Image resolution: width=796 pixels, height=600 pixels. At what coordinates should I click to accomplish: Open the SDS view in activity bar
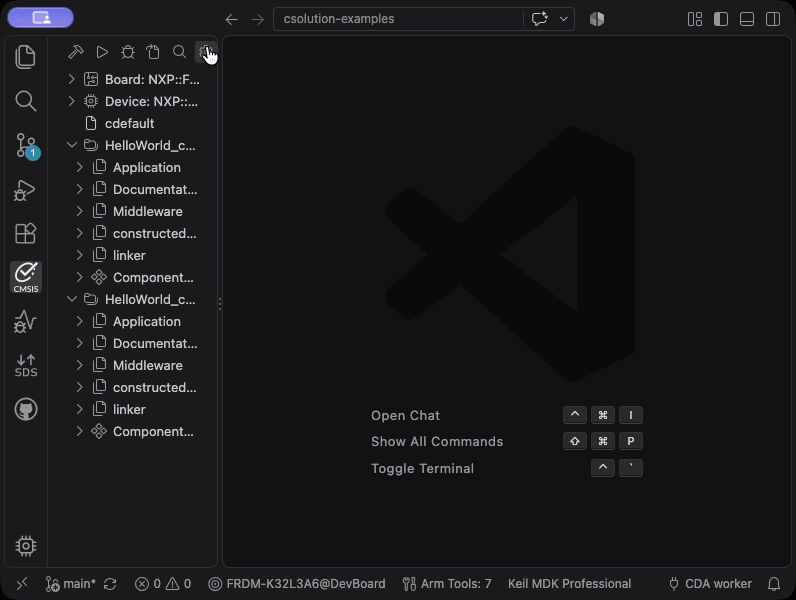pos(26,365)
